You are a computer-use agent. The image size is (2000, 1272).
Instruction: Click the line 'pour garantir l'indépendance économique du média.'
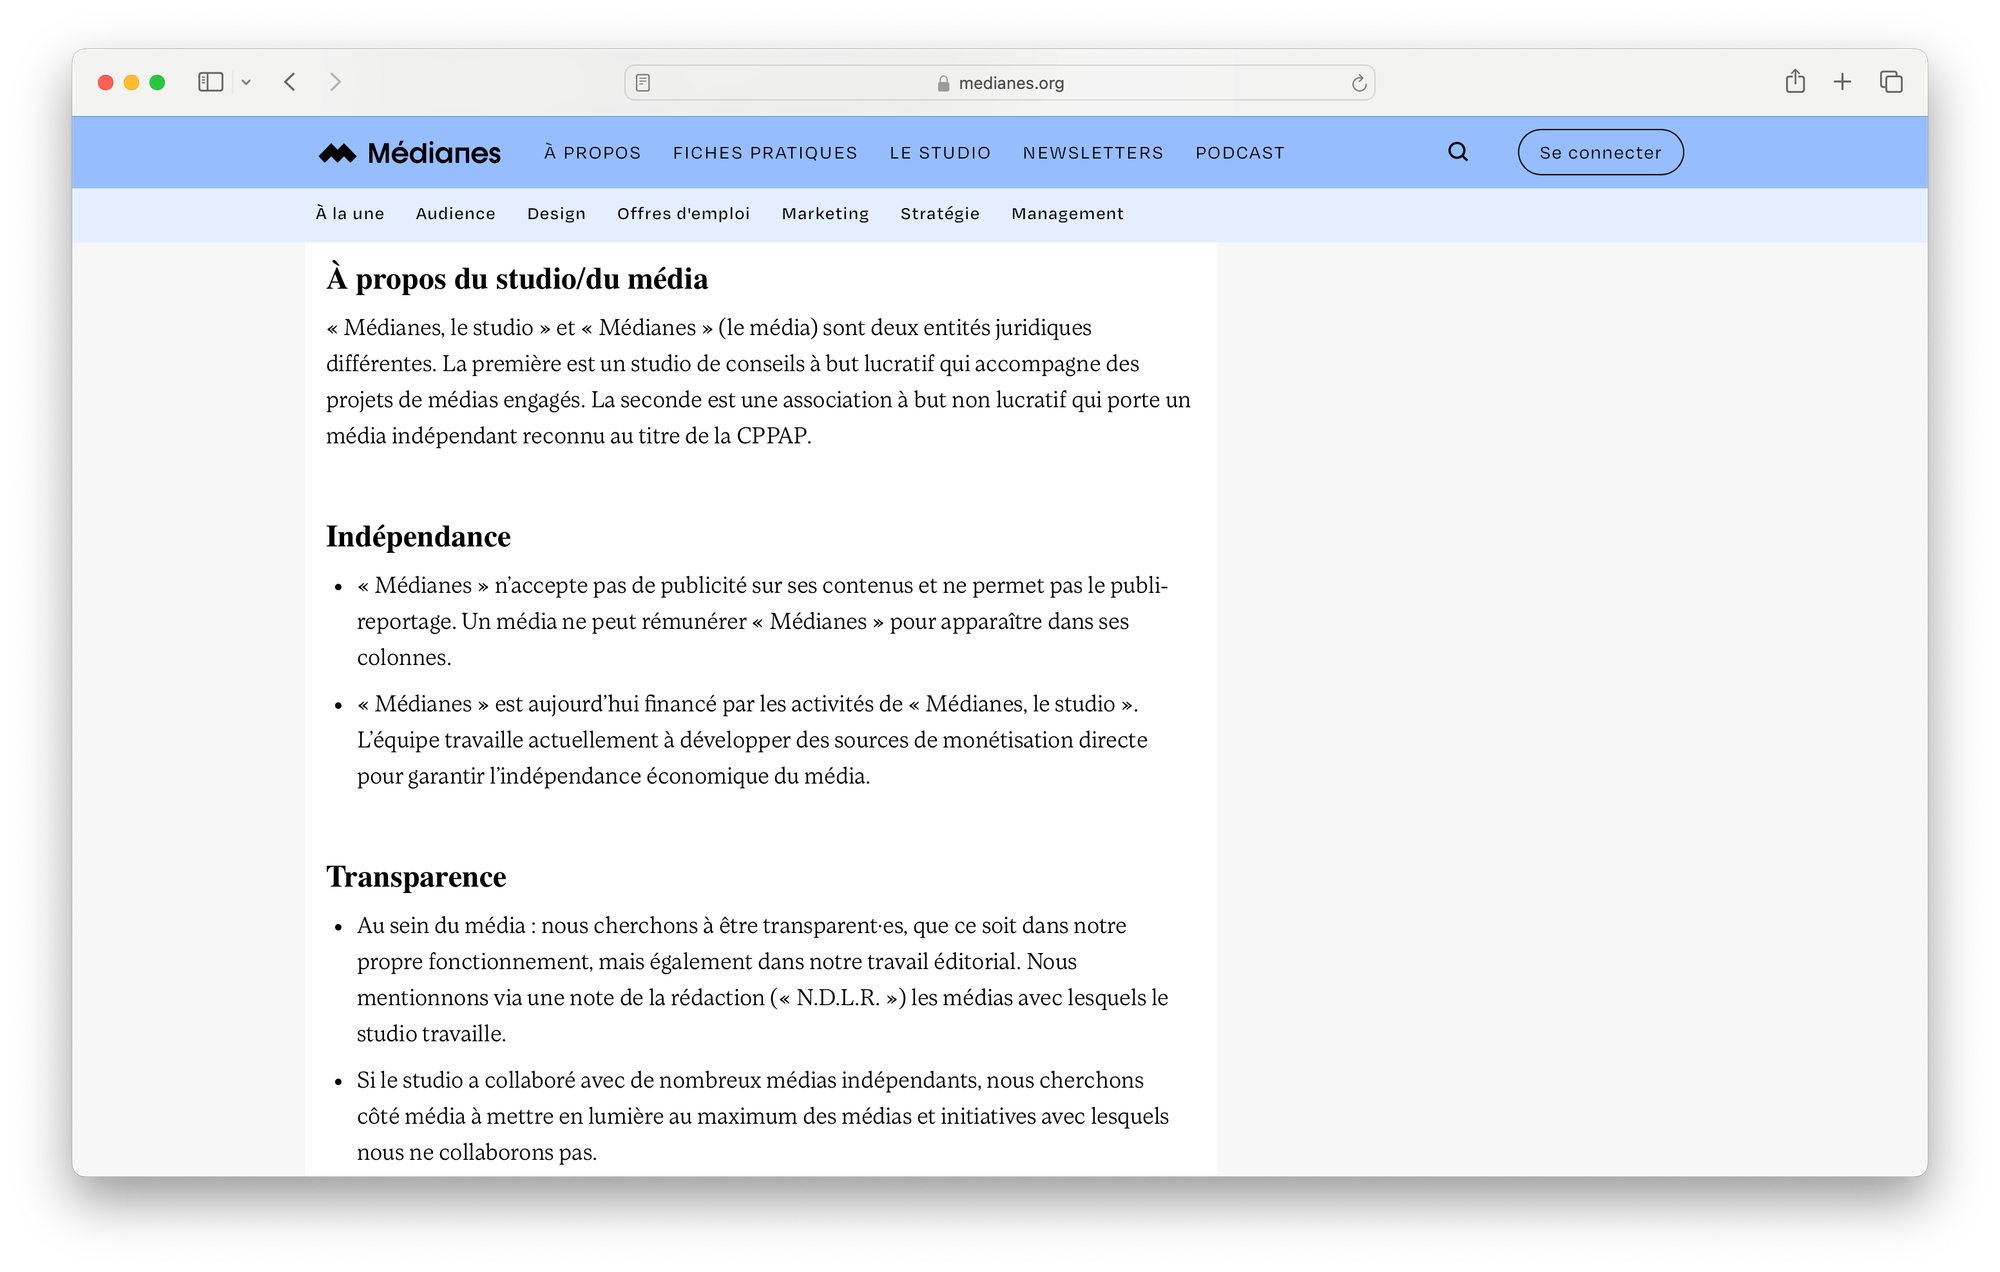click(613, 776)
